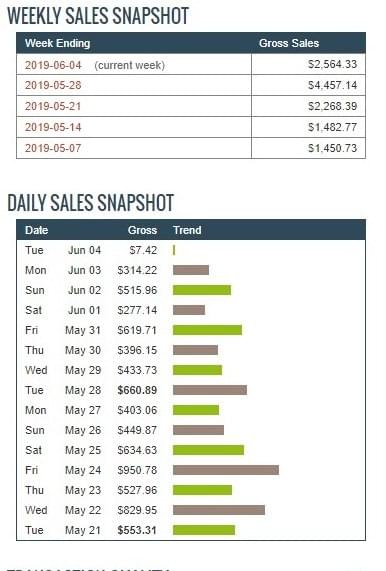
Task: Click the brown trend bar for May 22
Action: pos(219,510)
